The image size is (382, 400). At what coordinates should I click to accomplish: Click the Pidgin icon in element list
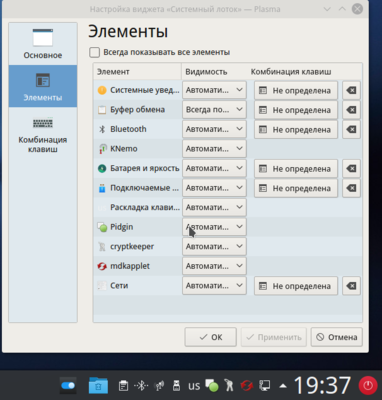pos(102,227)
